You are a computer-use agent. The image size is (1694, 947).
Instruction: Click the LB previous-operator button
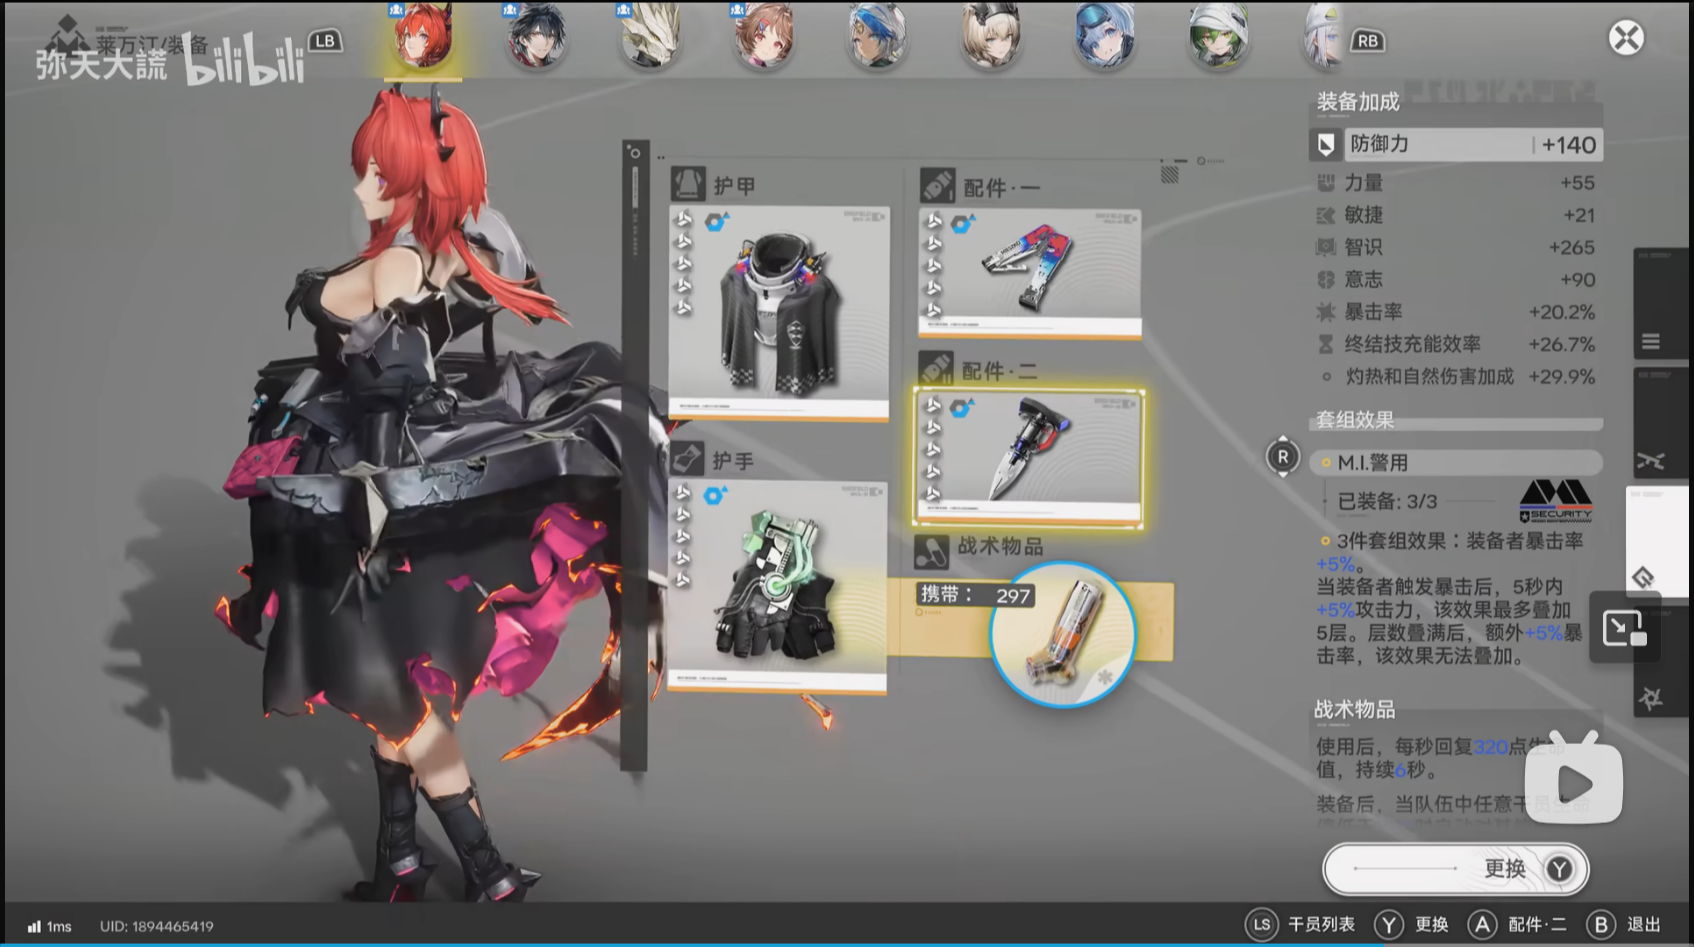tap(324, 41)
